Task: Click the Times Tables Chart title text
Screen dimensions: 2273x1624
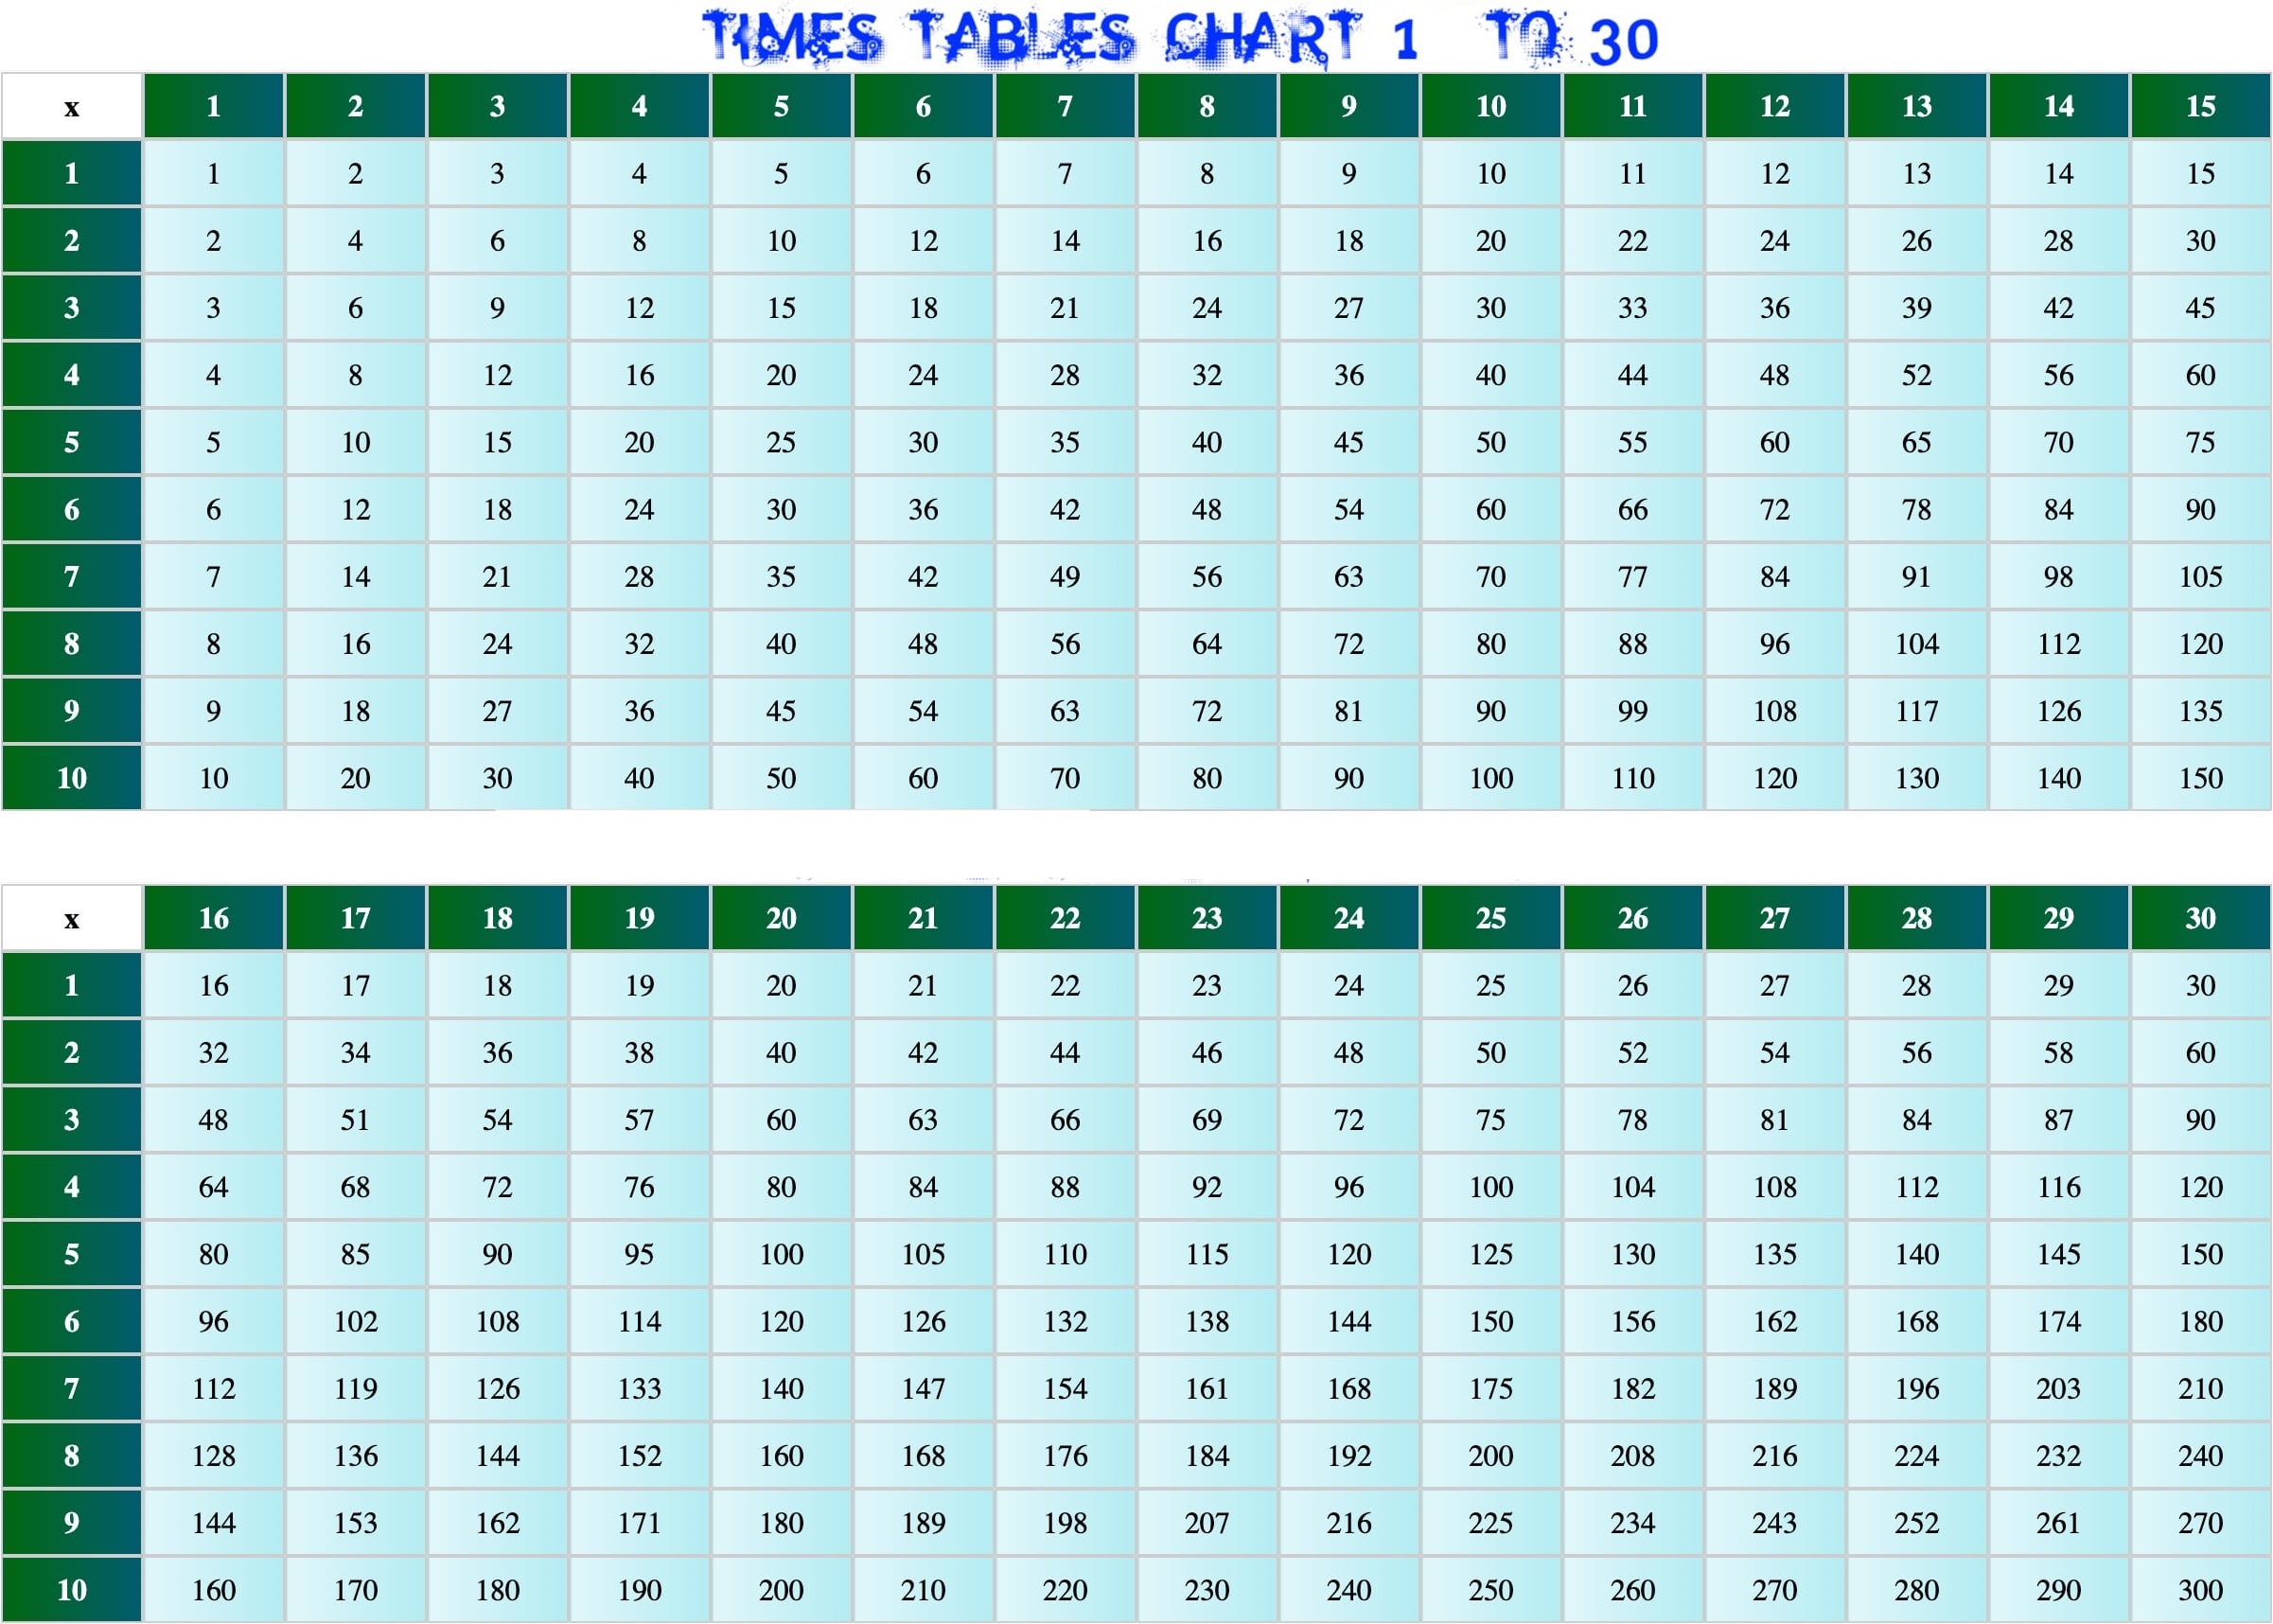Action: point(1180,38)
